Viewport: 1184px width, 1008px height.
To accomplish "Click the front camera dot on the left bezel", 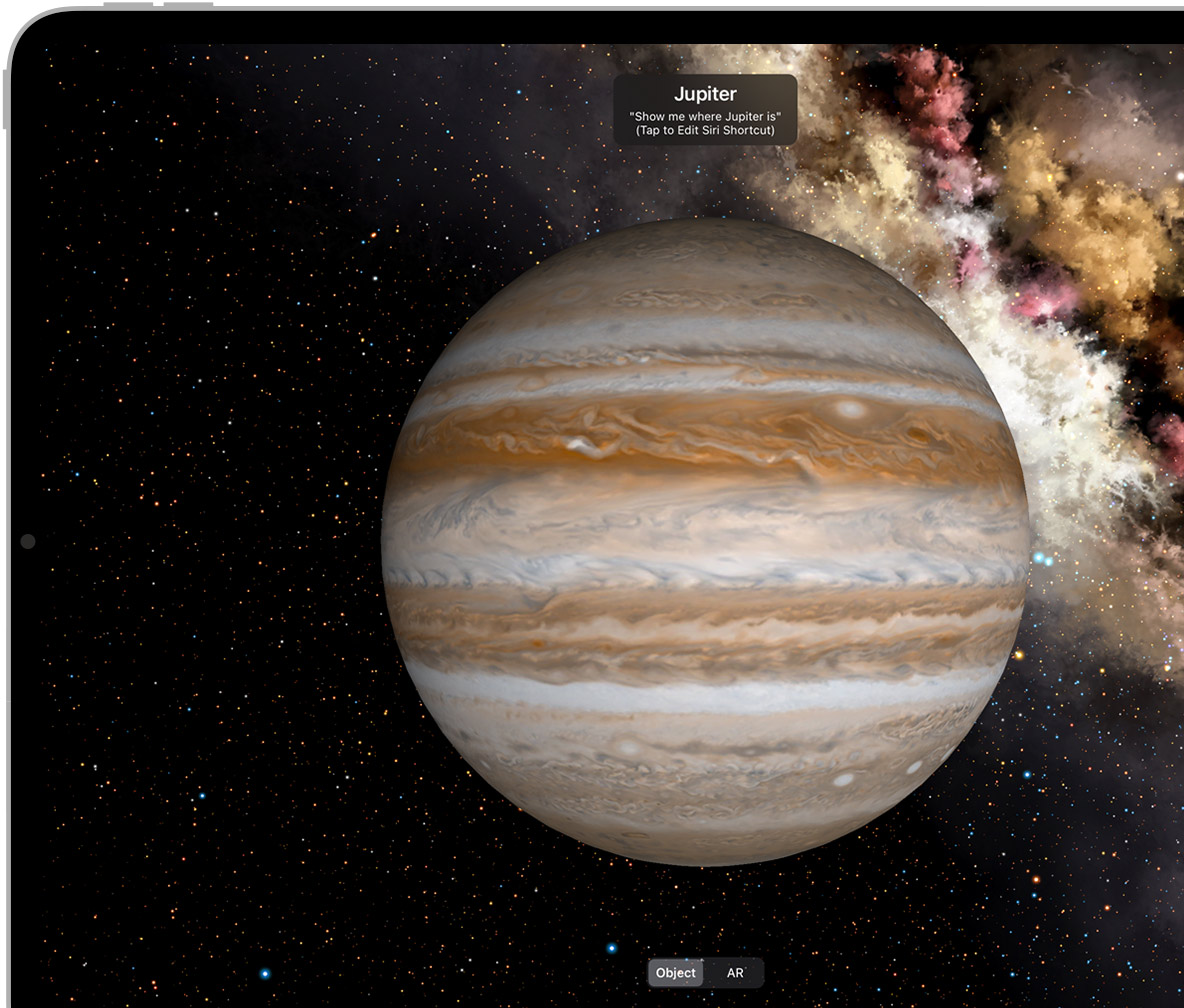I will tap(28, 541).
